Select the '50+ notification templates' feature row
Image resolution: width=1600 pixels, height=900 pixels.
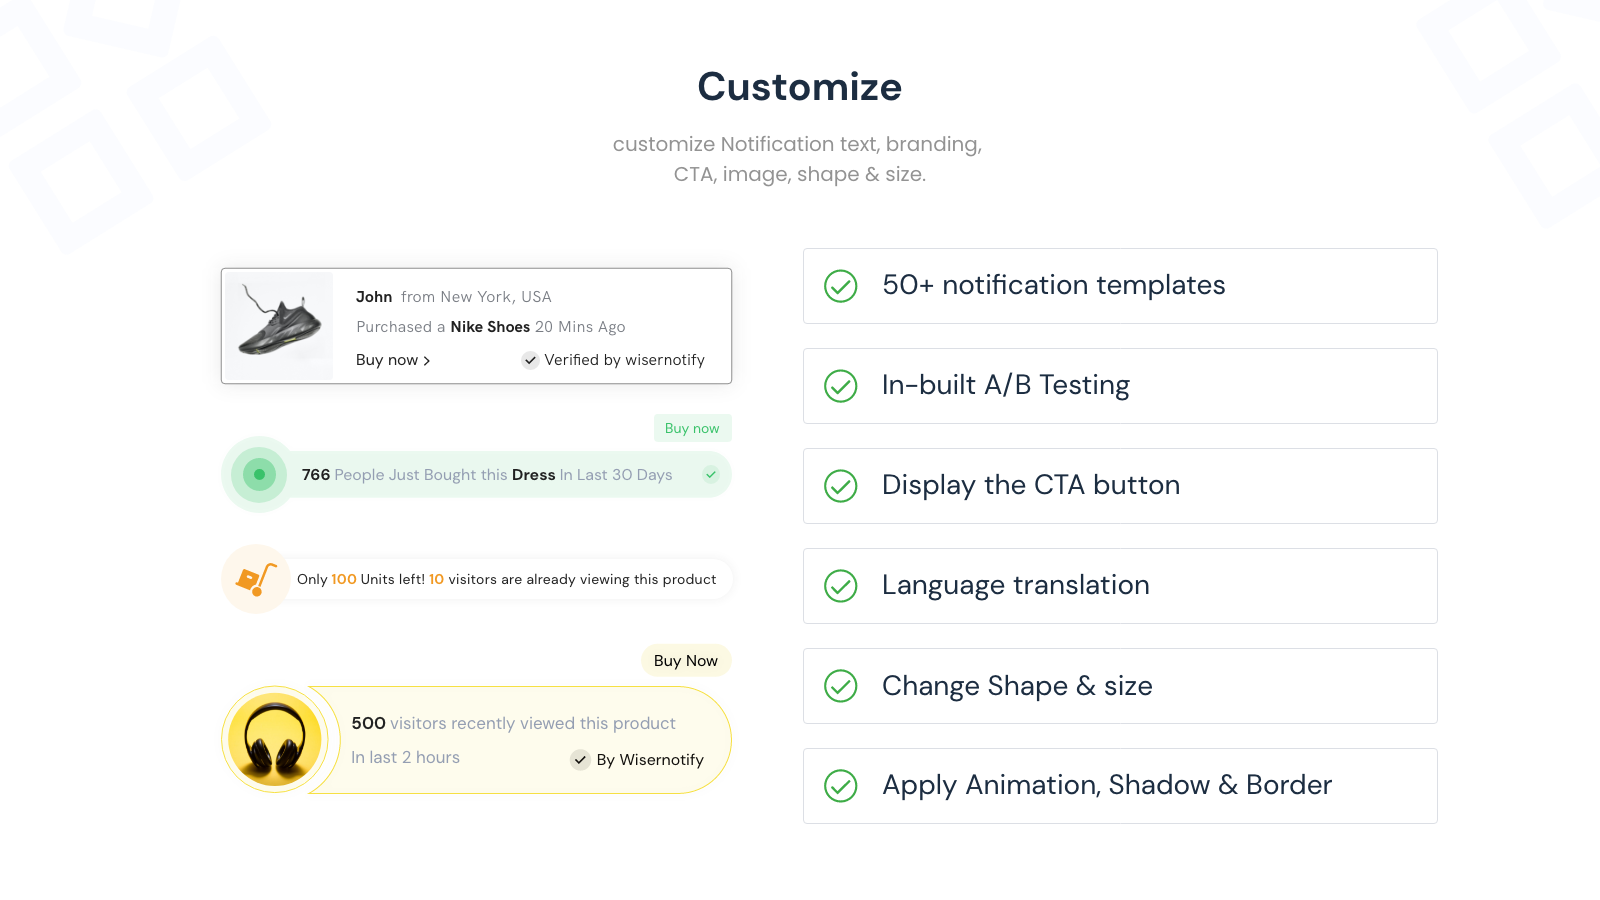click(x=1120, y=286)
